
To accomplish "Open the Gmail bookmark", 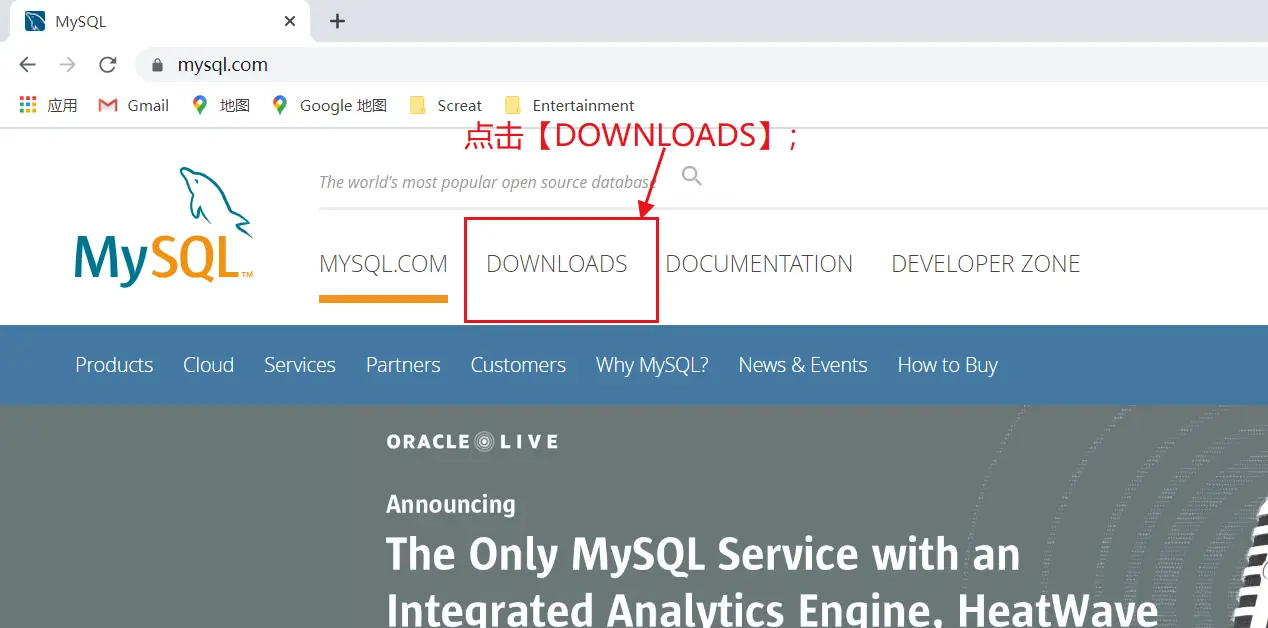I will pos(133,105).
